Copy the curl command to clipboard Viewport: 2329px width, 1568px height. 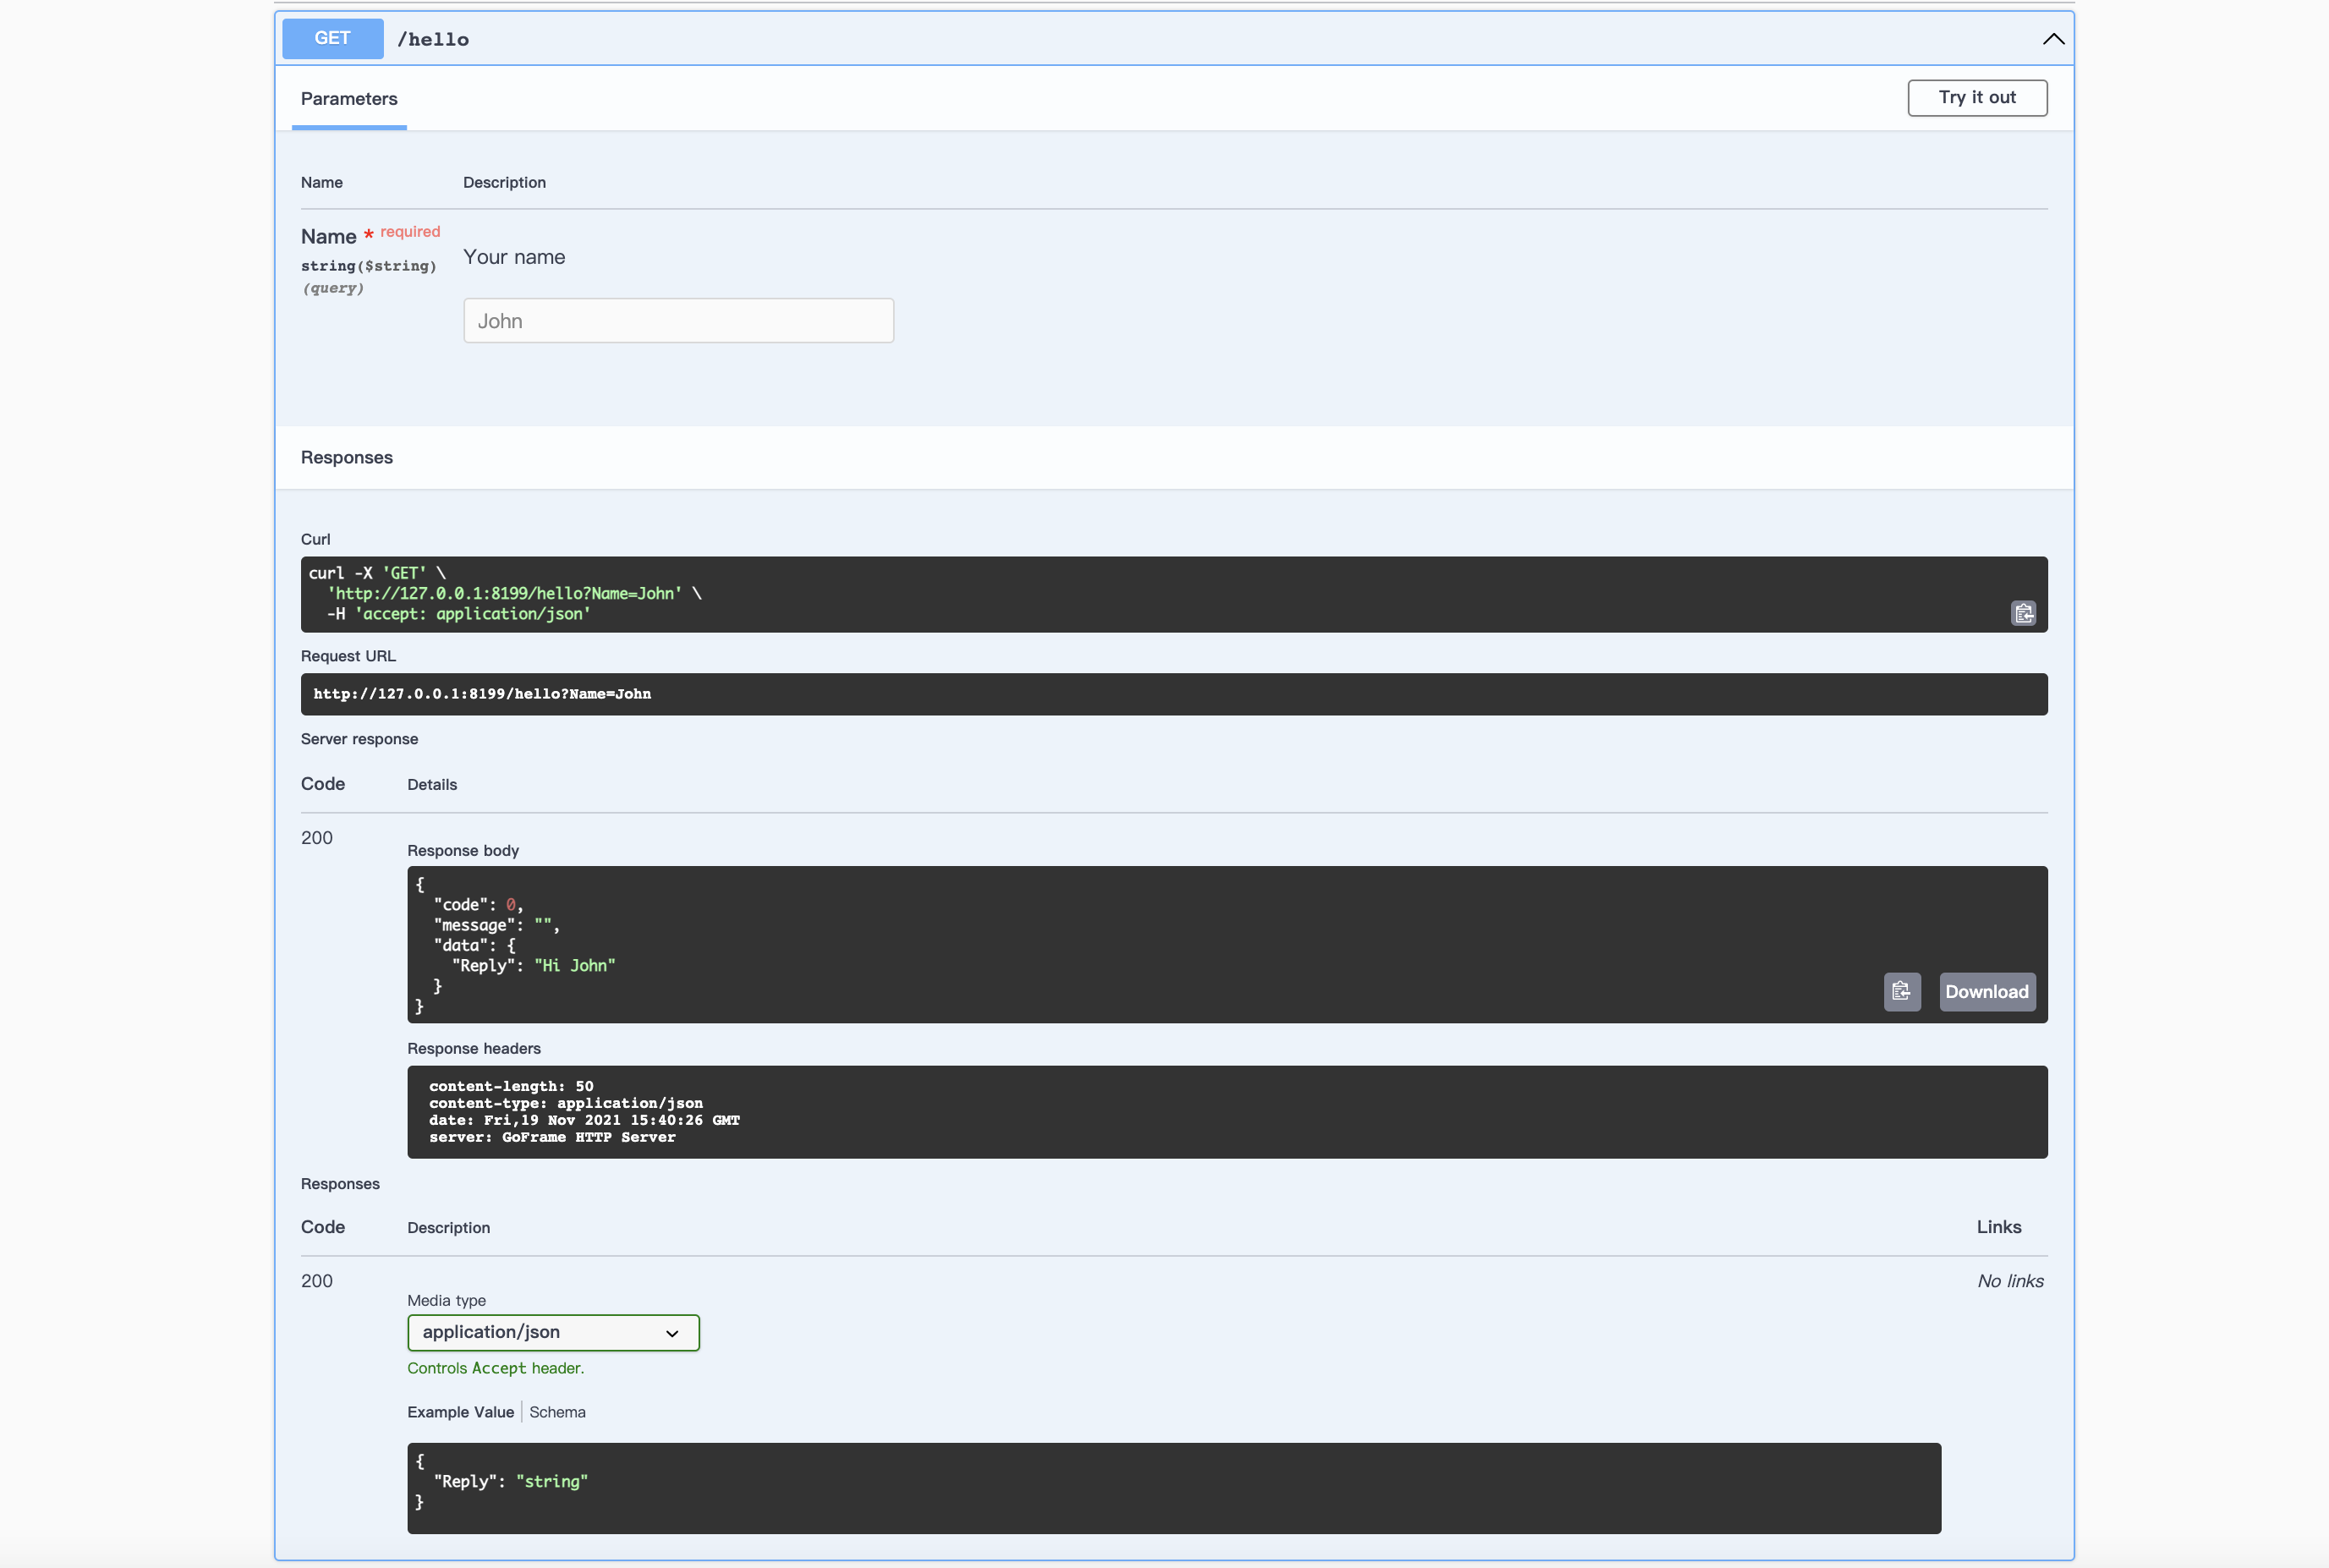click(2022, 613)
